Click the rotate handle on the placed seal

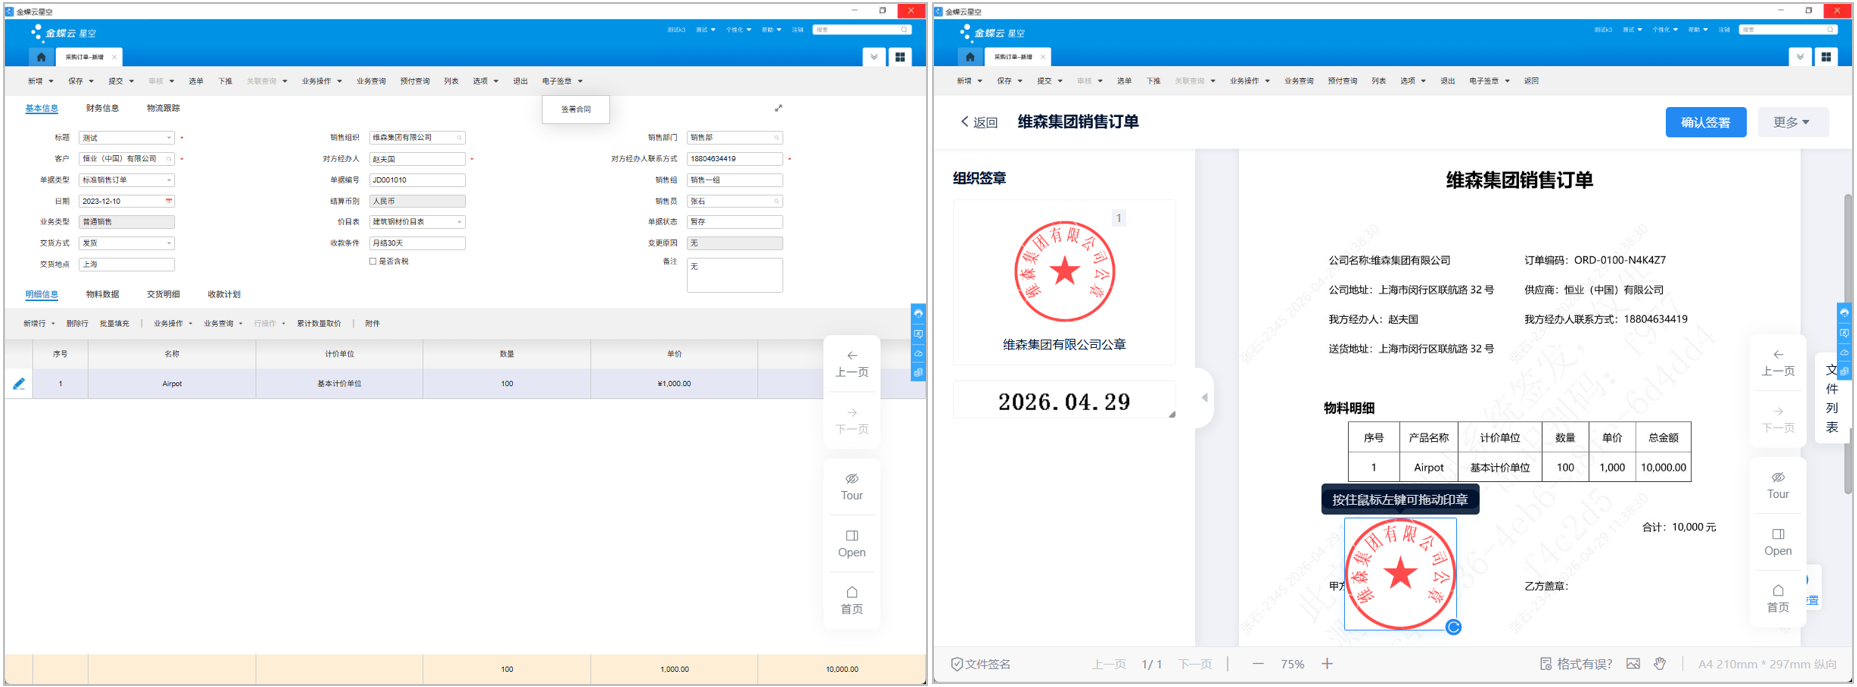(x=1453, y=627)
